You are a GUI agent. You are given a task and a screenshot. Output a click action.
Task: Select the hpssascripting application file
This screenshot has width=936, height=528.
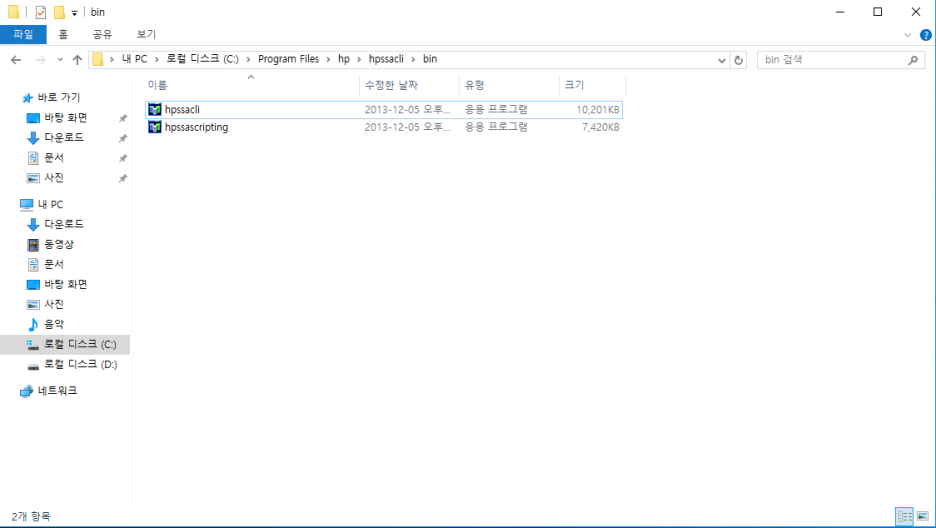pyautogui.click(x=384, y=127)
